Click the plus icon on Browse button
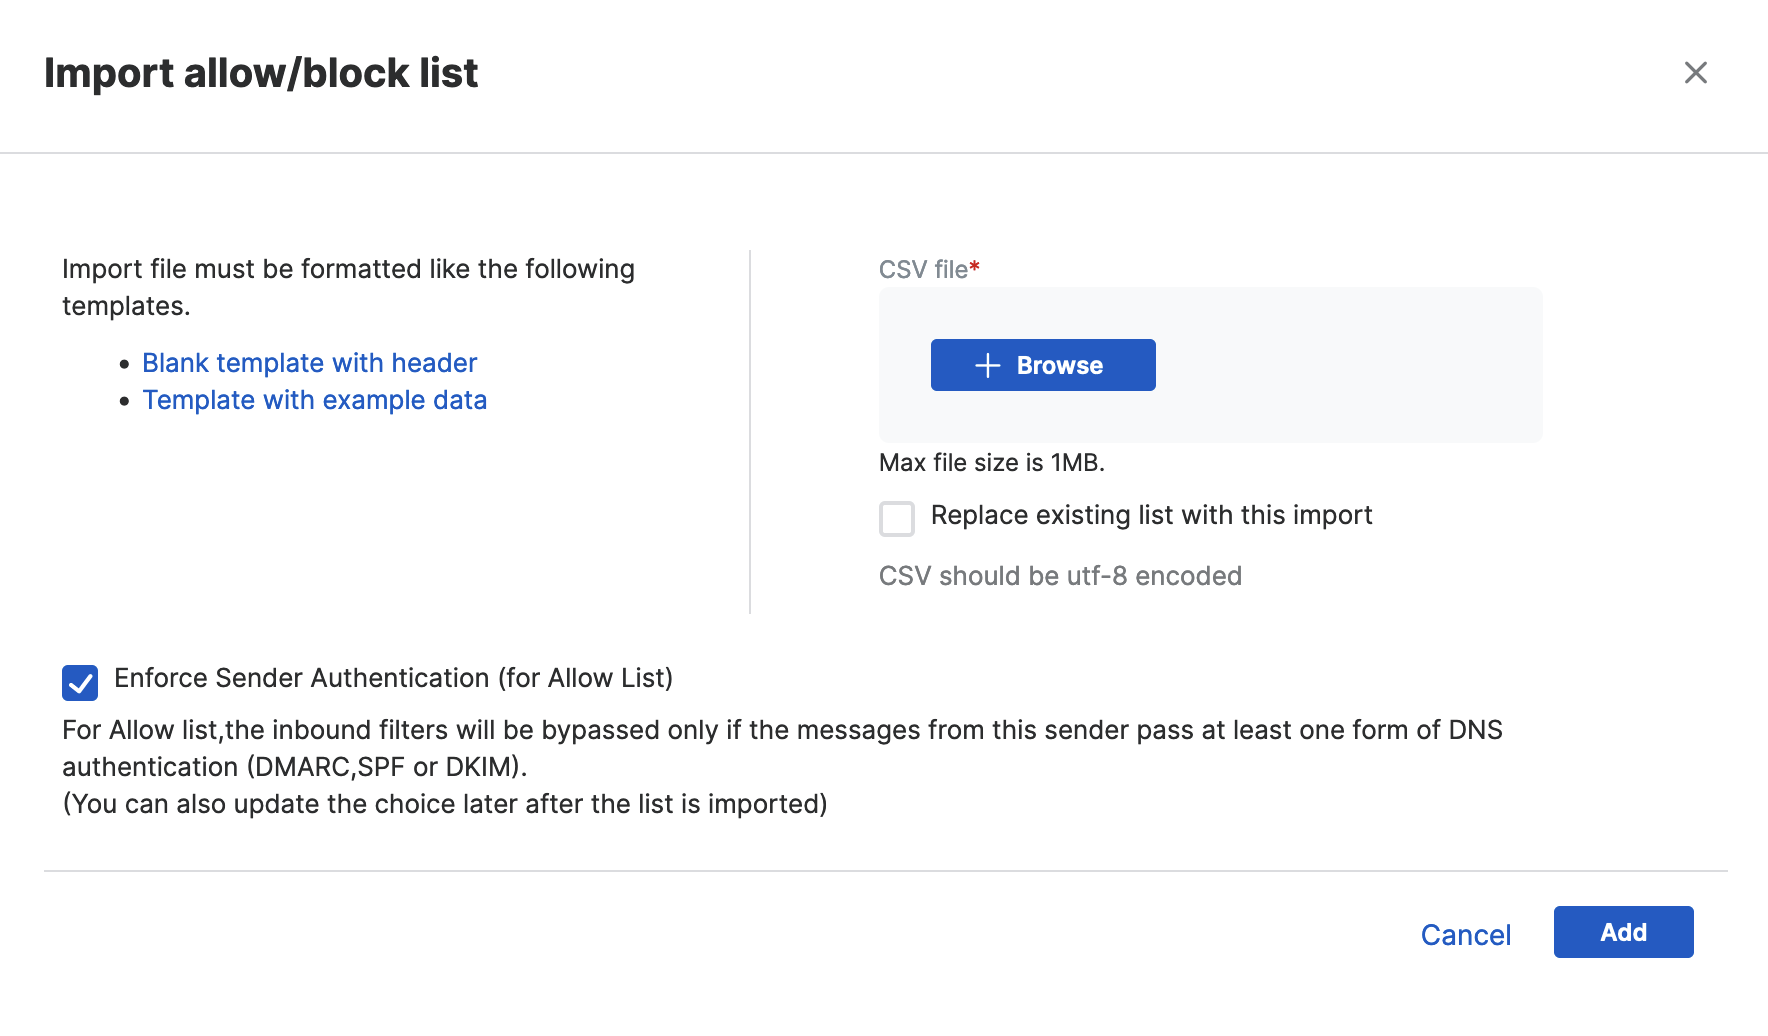Screen dimensions: 1768x1036 (x=987, y=366)
